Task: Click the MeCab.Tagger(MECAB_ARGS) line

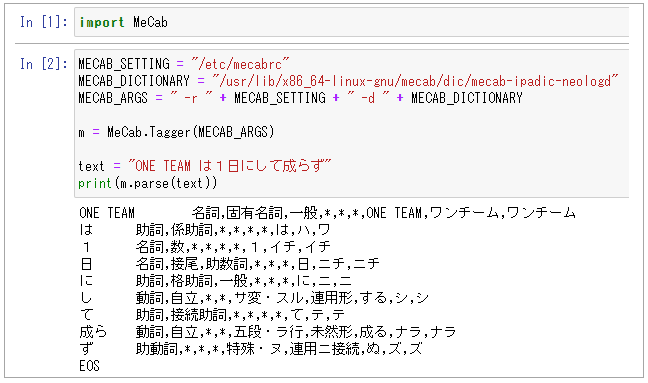Action: click(176, 132)
